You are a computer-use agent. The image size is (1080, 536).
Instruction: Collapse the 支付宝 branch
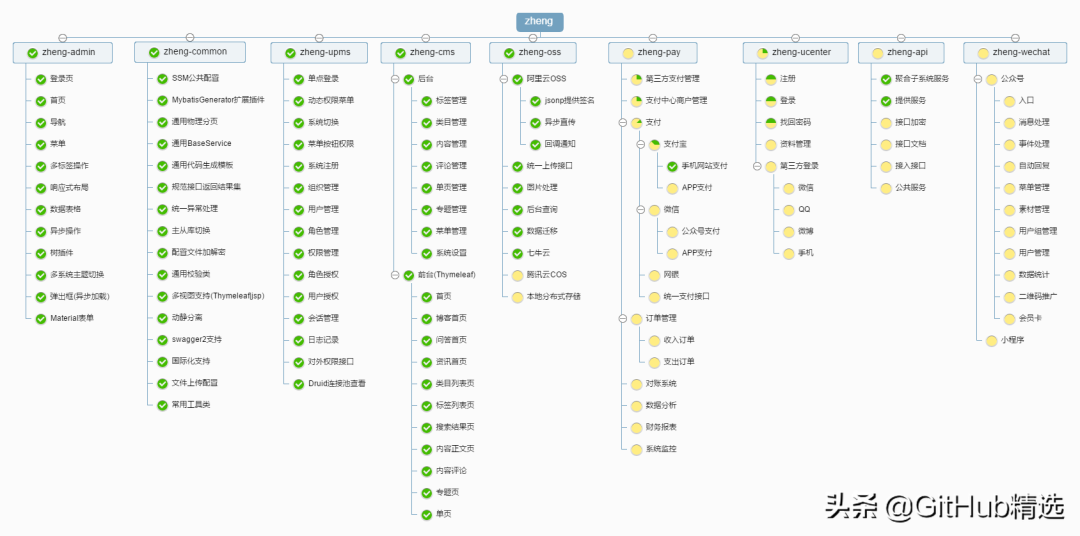tap(641, 145)
